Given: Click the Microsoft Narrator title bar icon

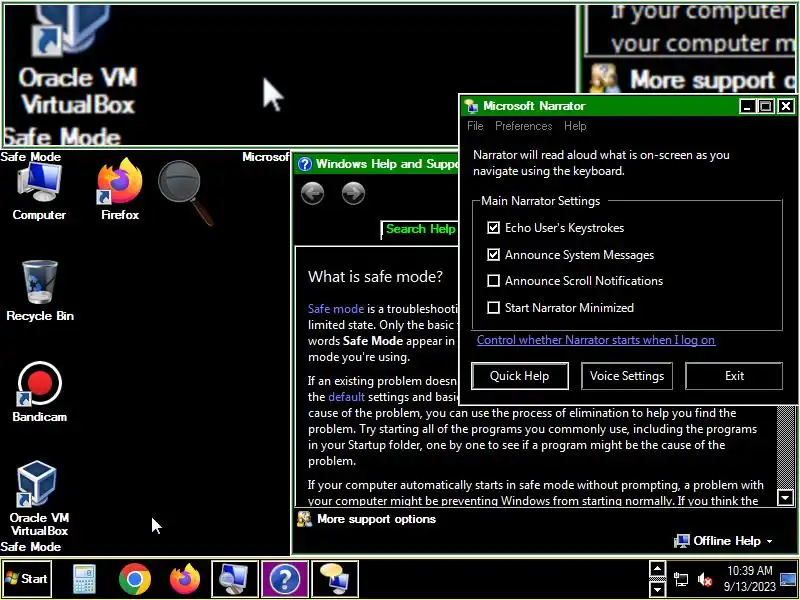Looking at the screenshot, I should 471,106.
